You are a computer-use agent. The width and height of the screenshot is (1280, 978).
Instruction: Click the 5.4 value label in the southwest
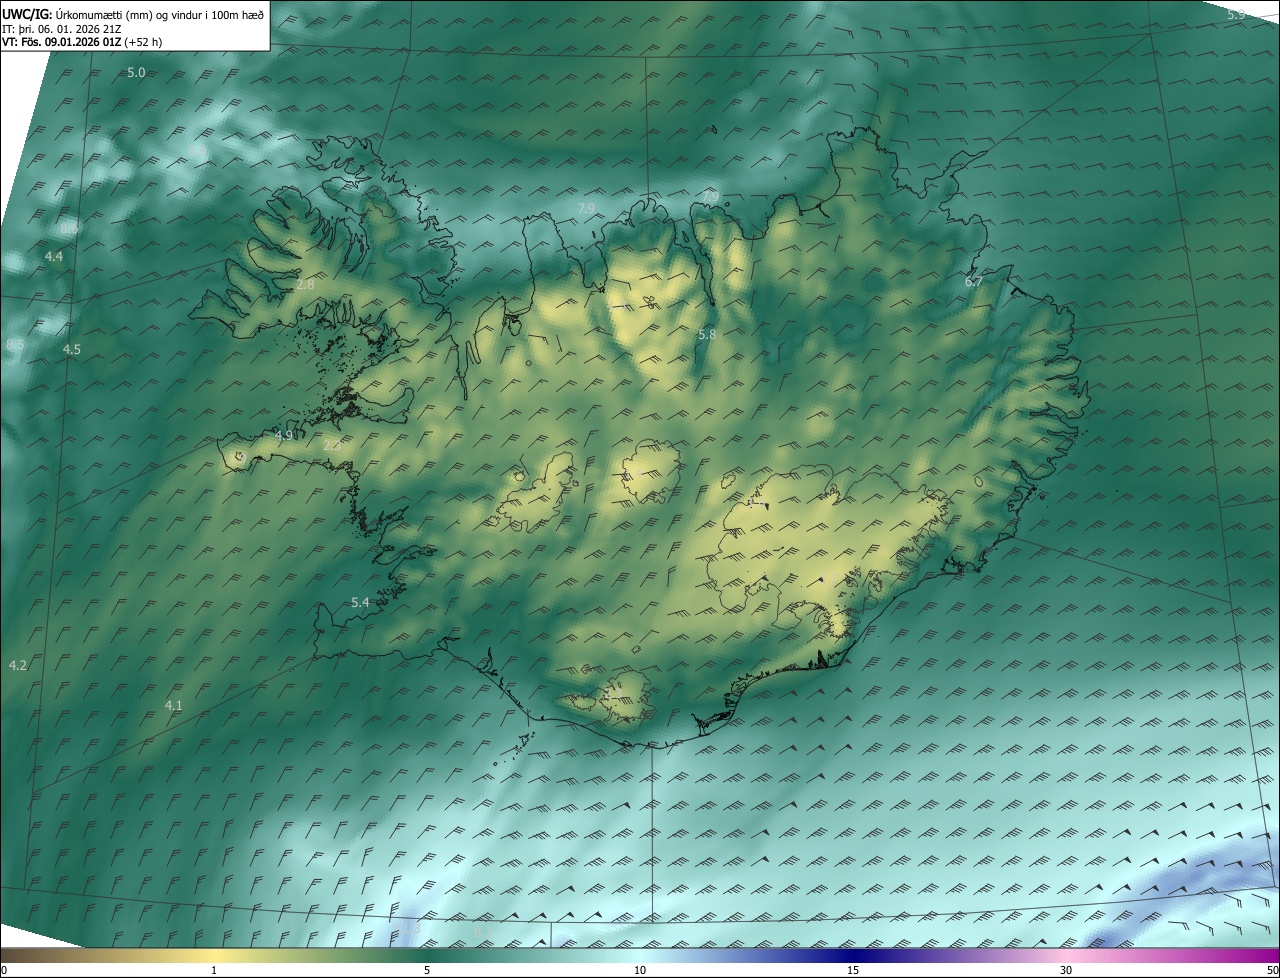click(361, 602)
